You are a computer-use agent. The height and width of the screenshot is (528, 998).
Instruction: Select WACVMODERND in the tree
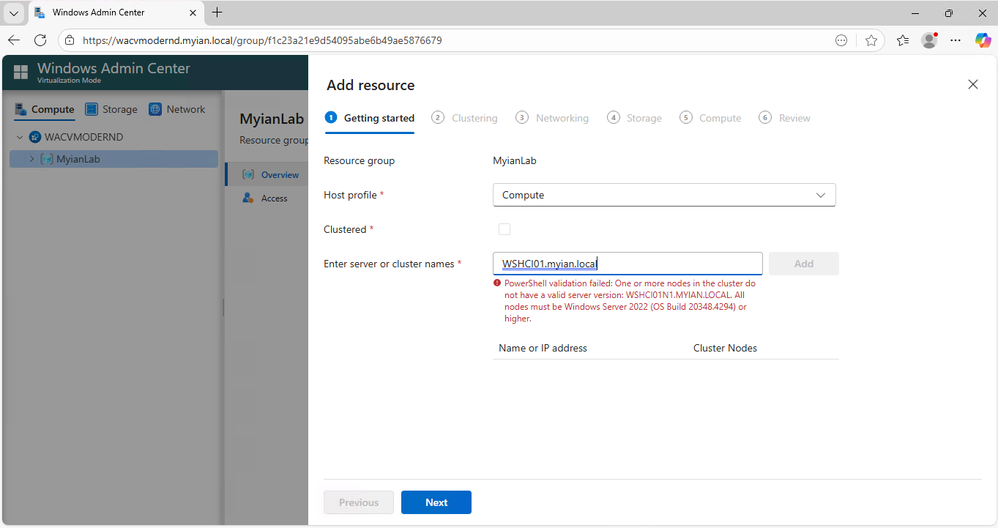click(x=83, y=137)
